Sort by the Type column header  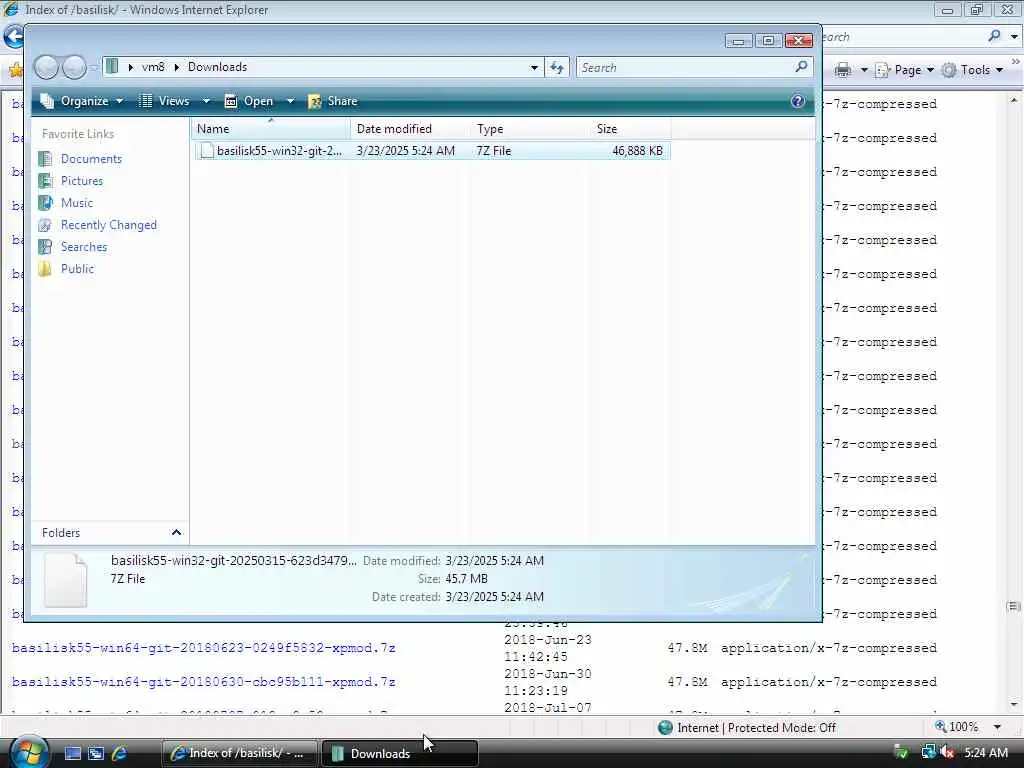(x=530, y=129)
